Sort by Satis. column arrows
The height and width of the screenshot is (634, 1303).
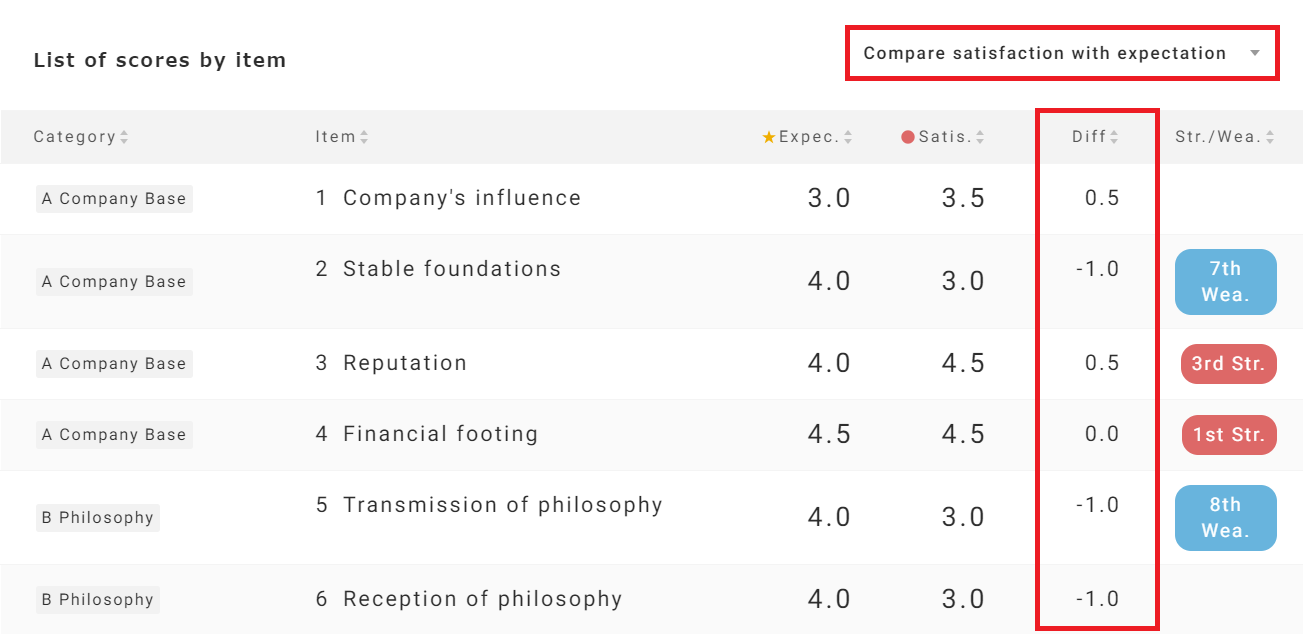[980, 138]
